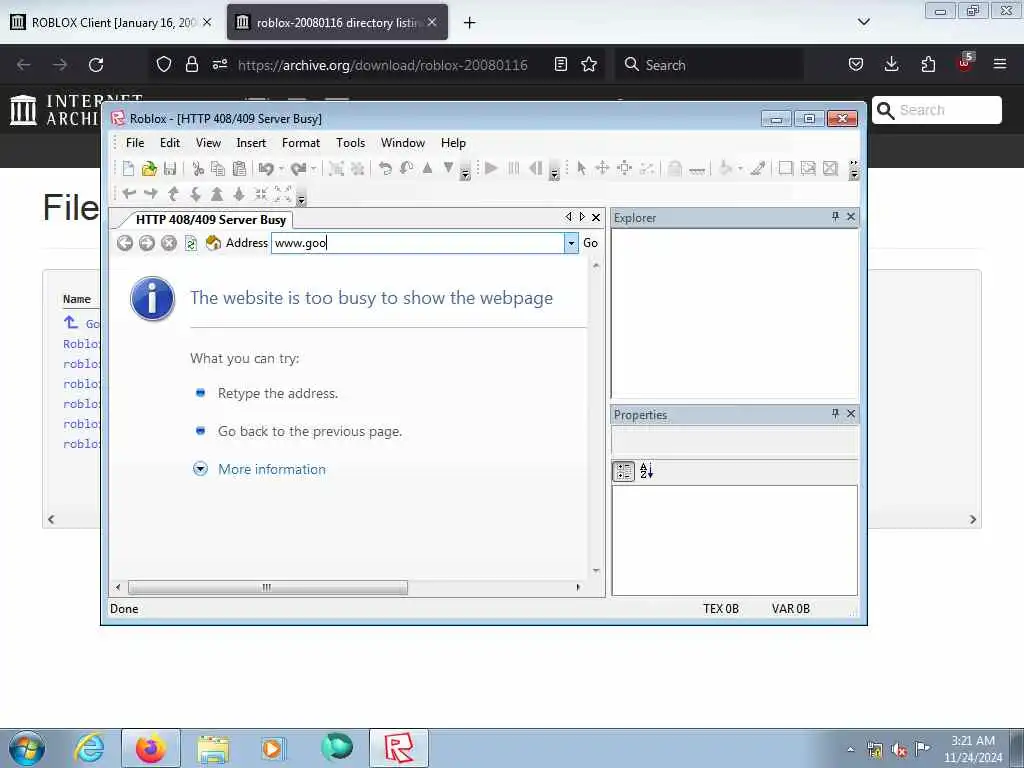Image resolution: width=1024 pixels, height=768 pixels.
Task: Open Internet Explorer from taskbar
Action: coord(89,748)
